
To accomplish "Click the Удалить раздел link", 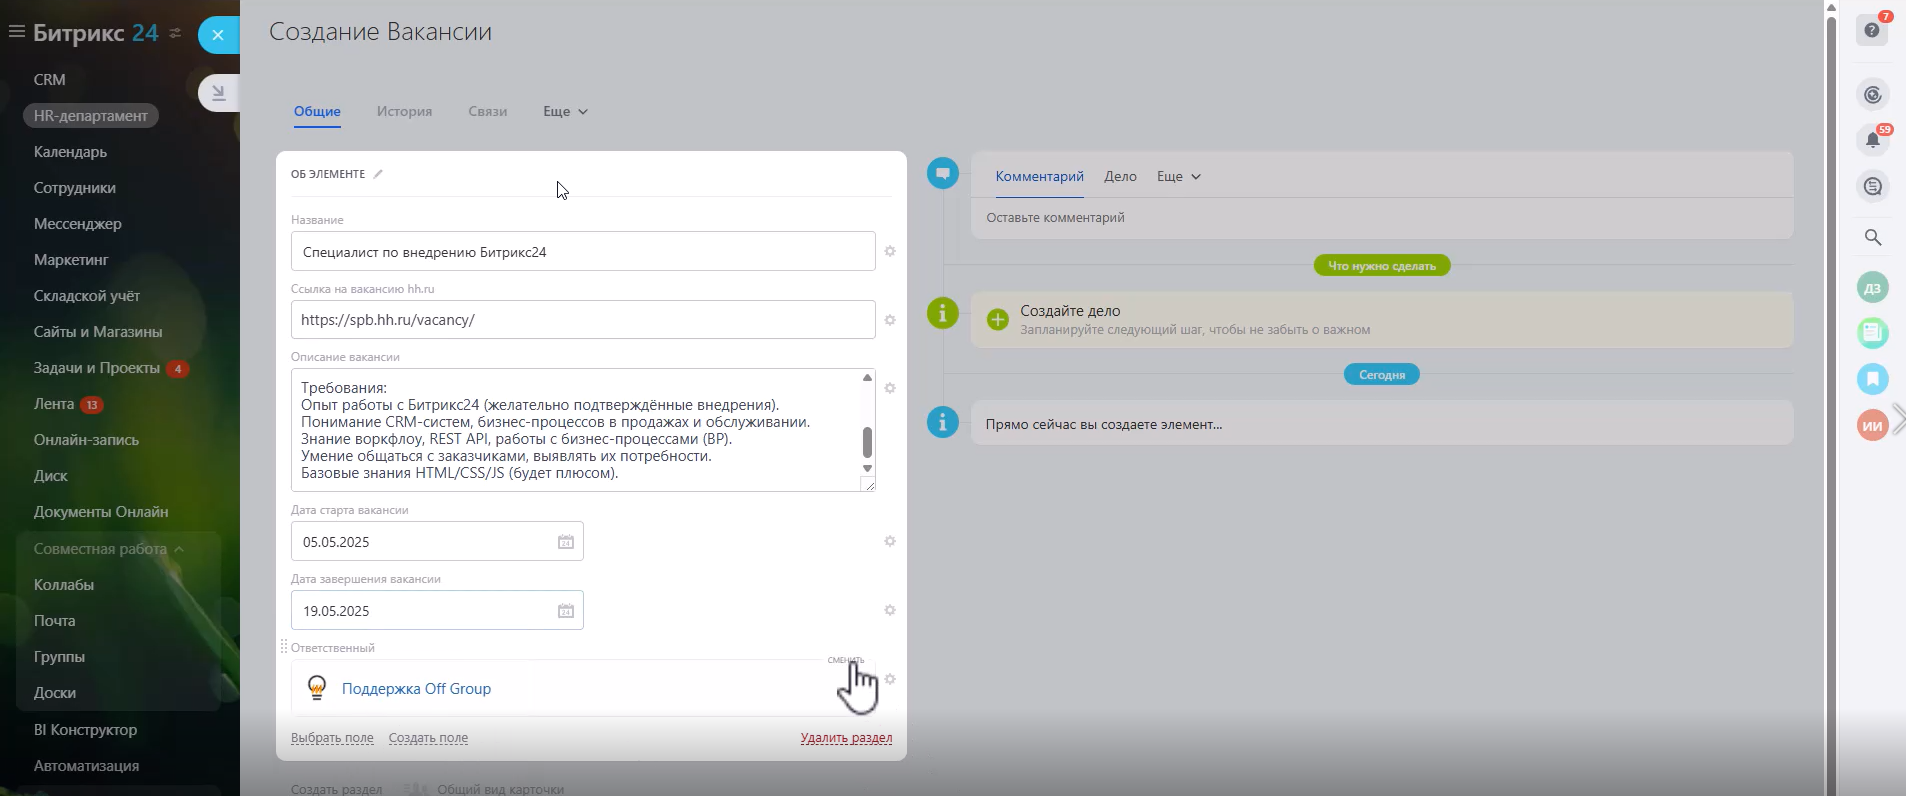I will click(846, 738).
